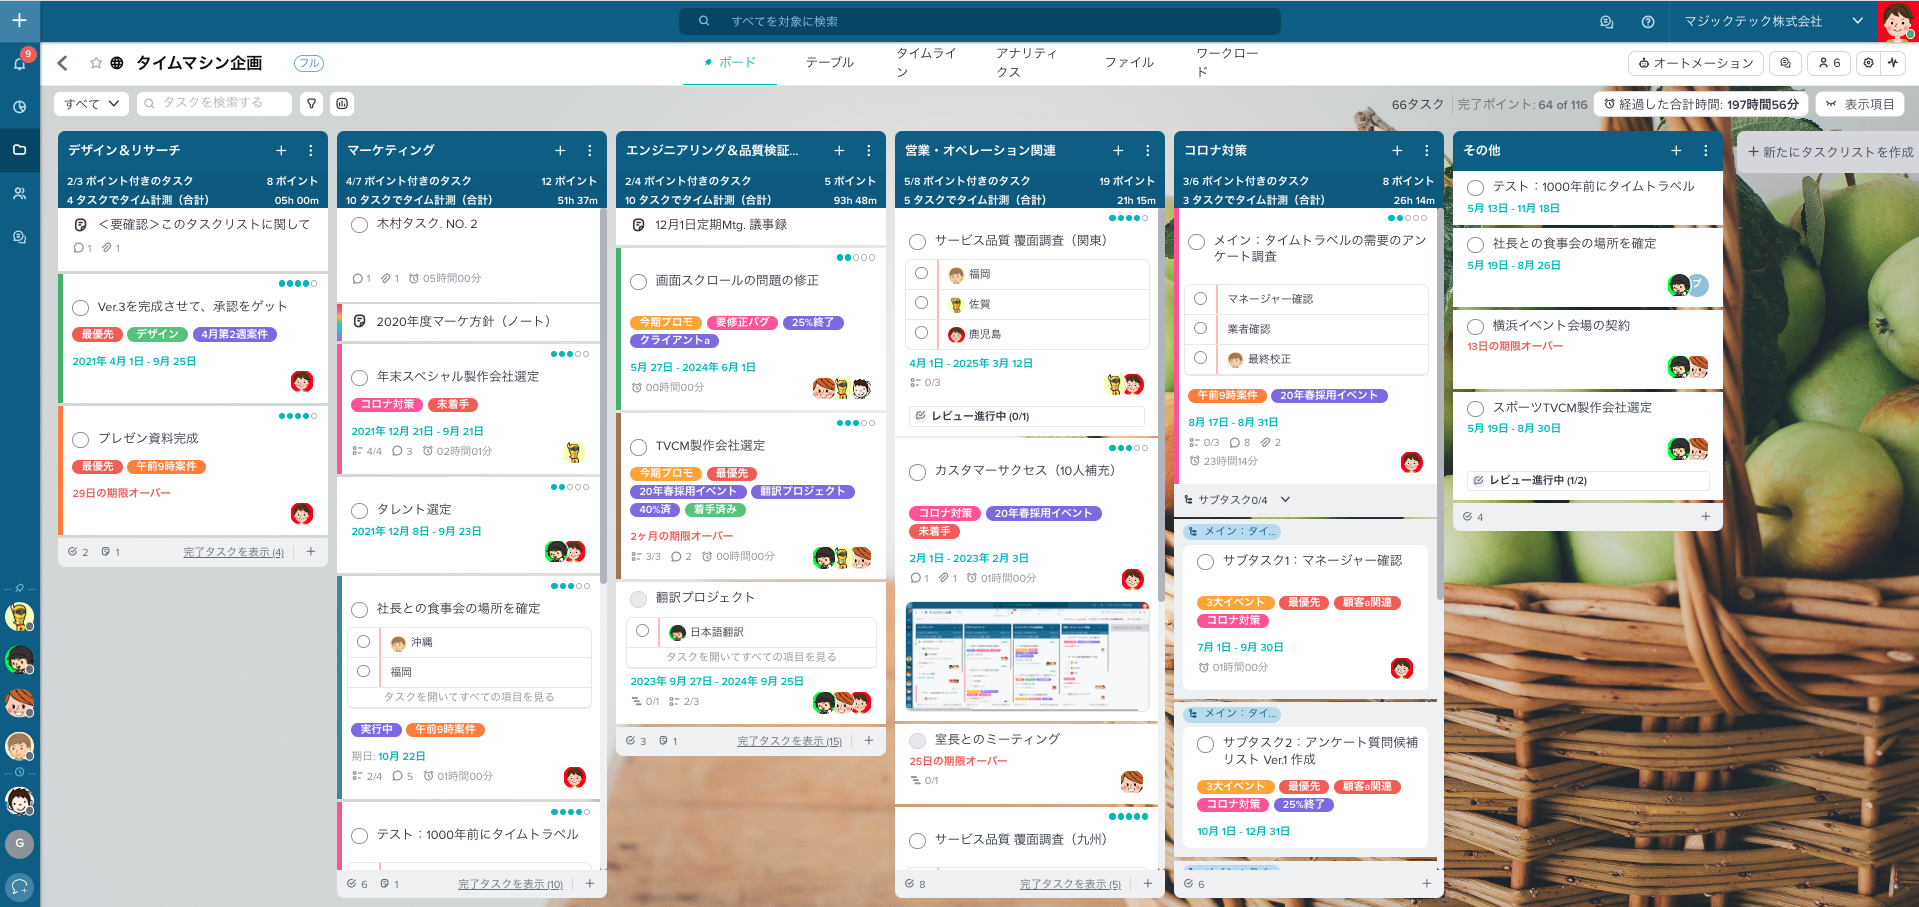
Task: Switch to the テーブル tab
Action: [x=829, y=62]
